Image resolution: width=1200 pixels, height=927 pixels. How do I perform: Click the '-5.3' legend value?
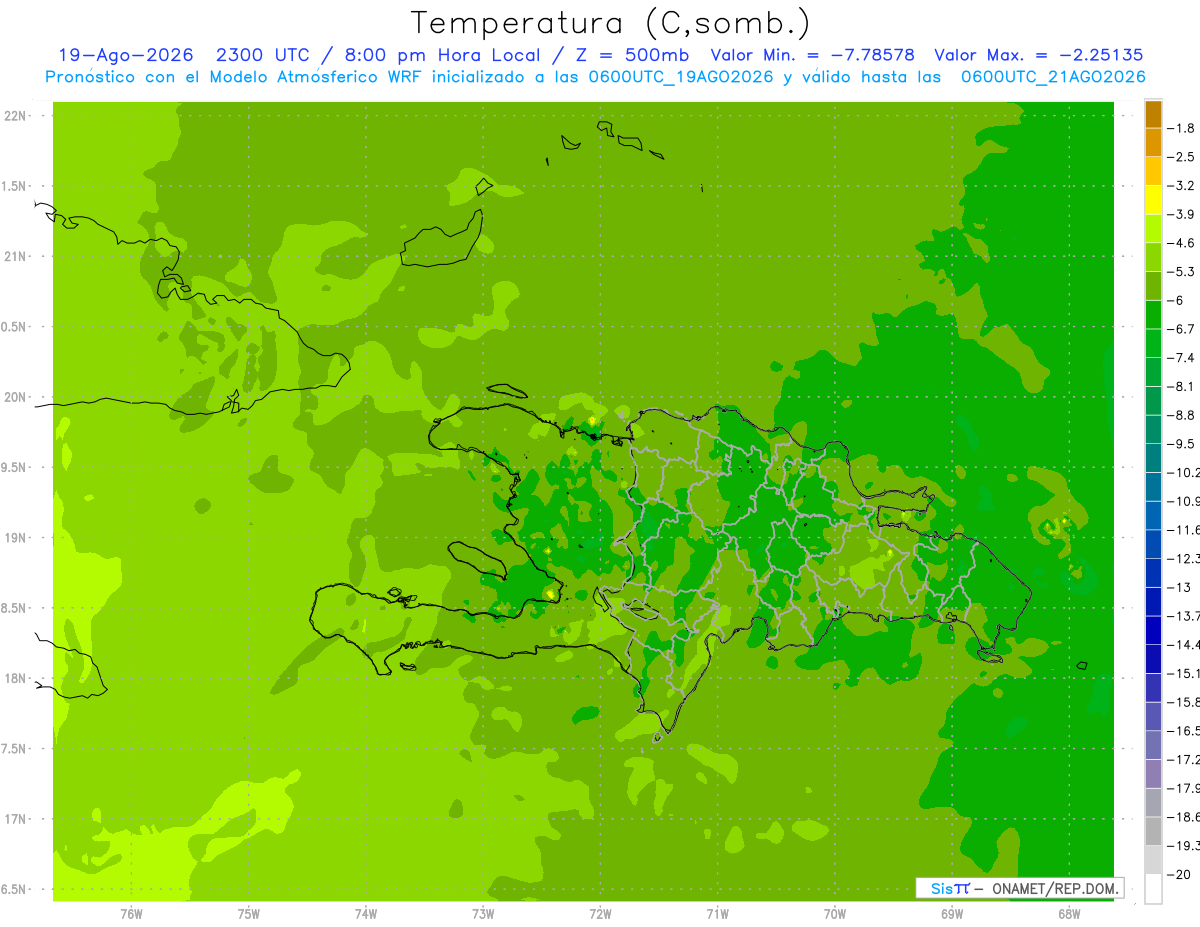(1181, 272)
